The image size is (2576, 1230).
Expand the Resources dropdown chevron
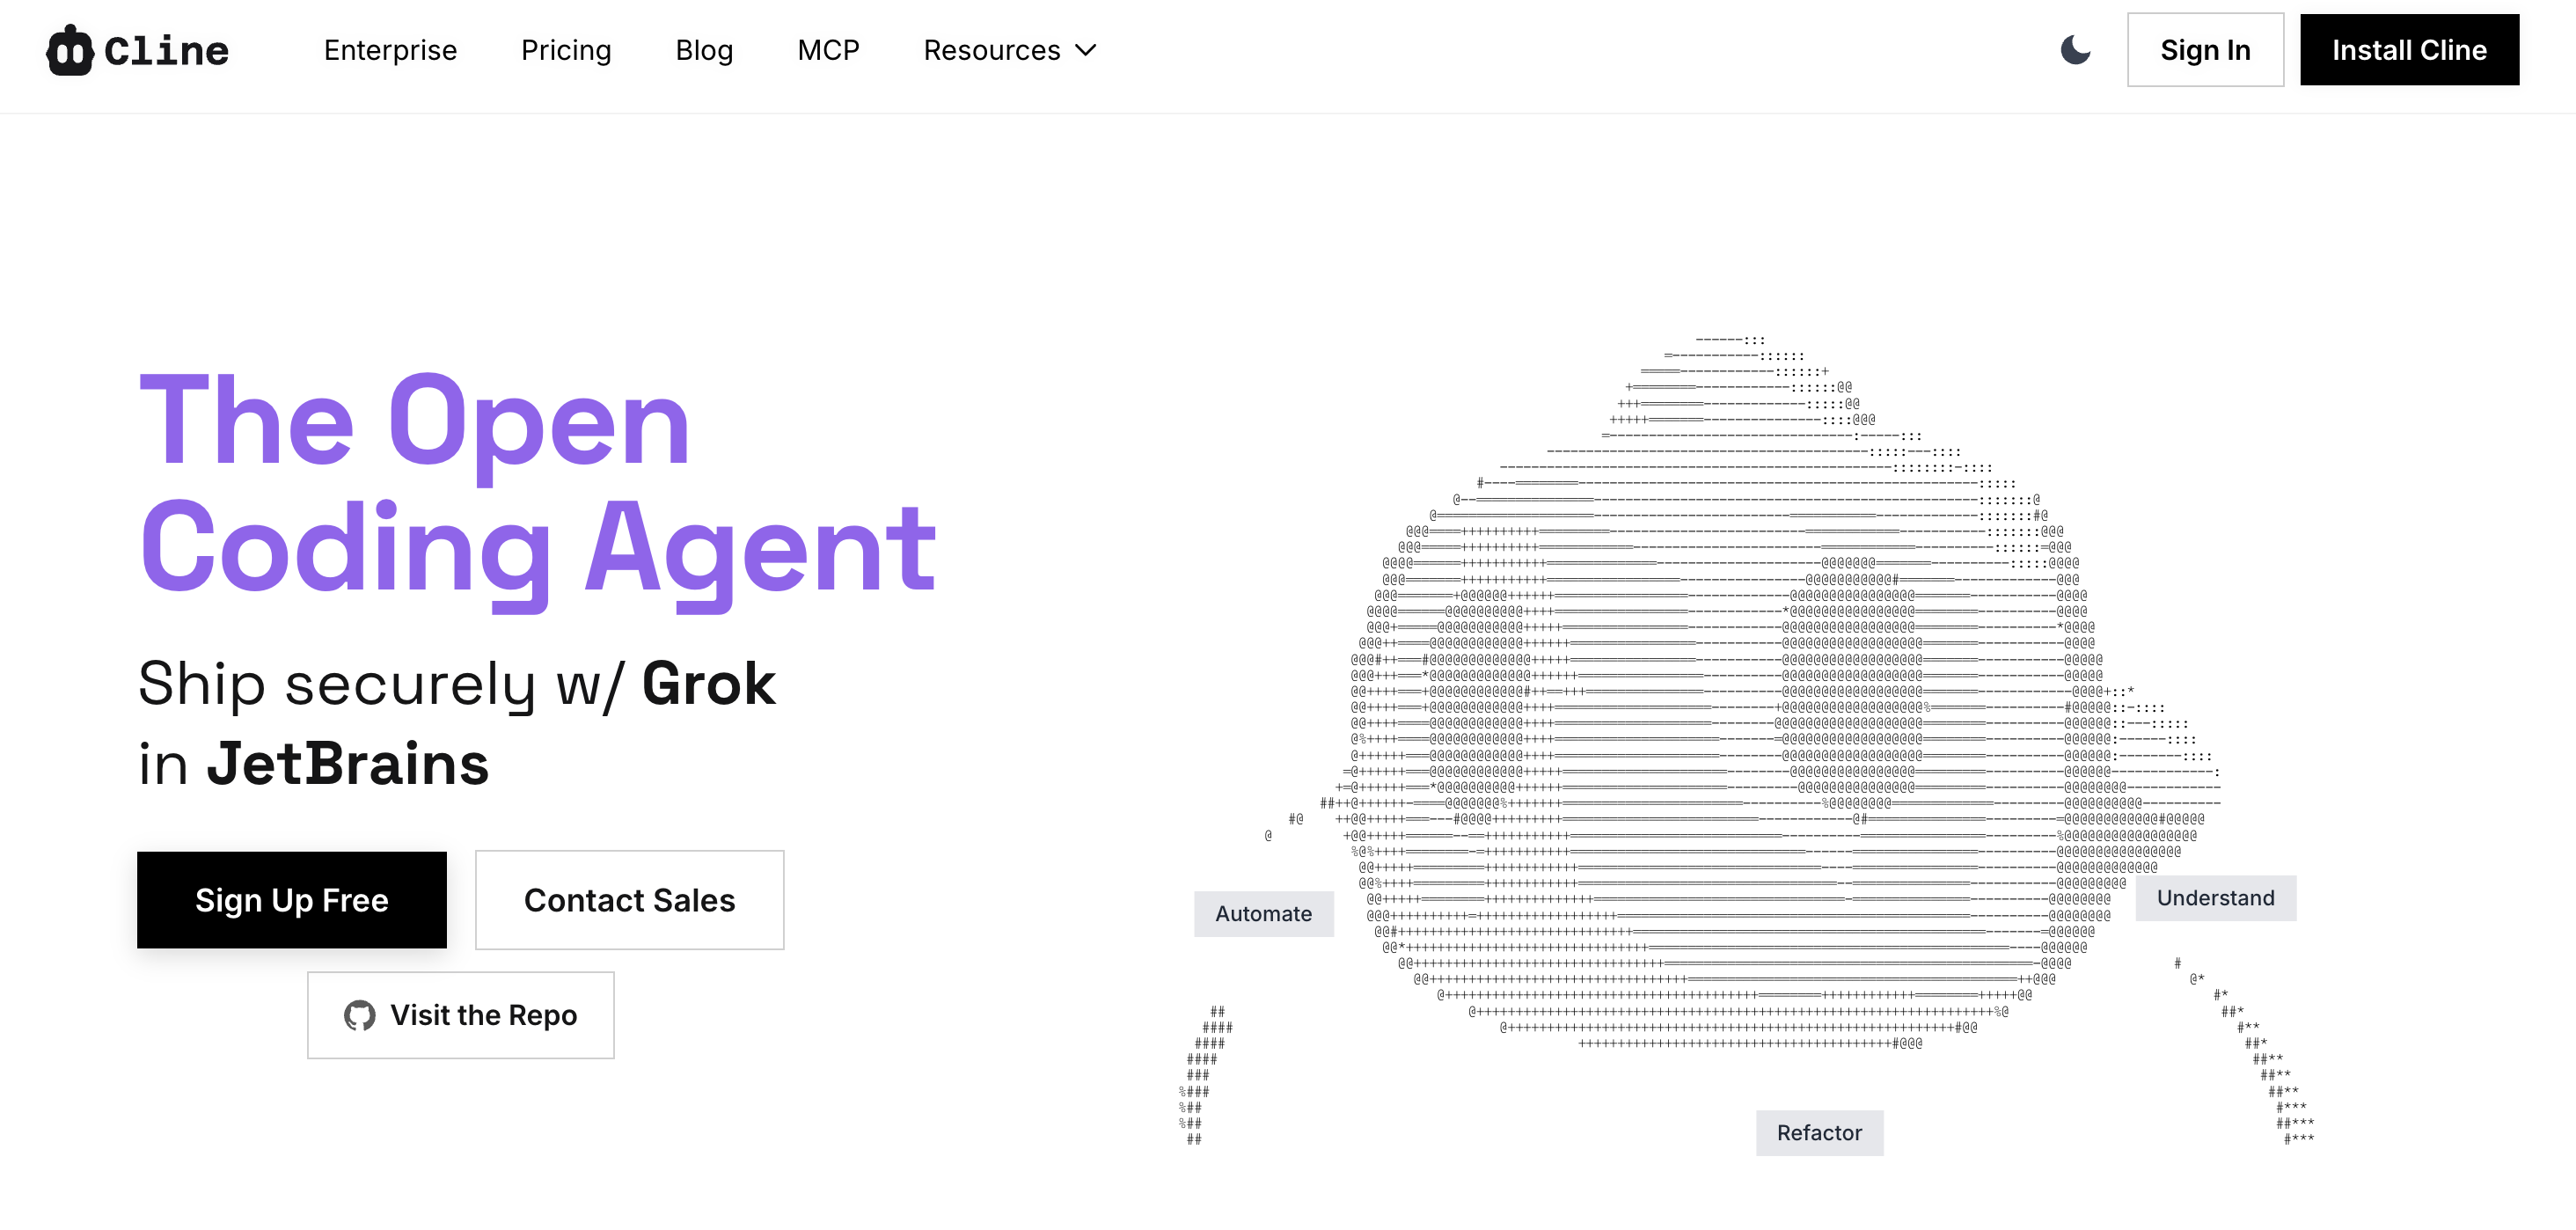tap(1086, 50)
